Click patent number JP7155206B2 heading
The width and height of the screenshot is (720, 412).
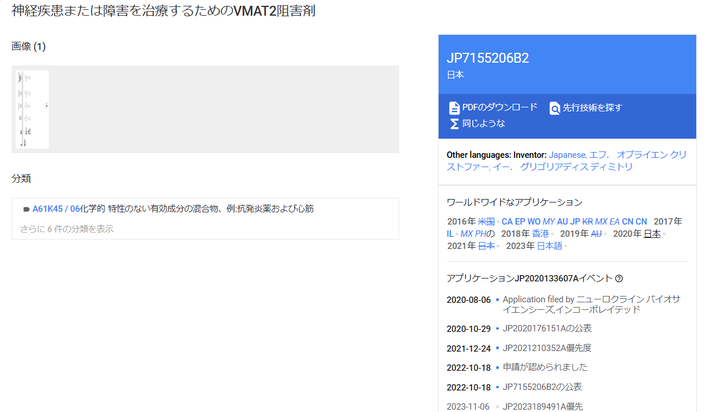click(488, 58)
